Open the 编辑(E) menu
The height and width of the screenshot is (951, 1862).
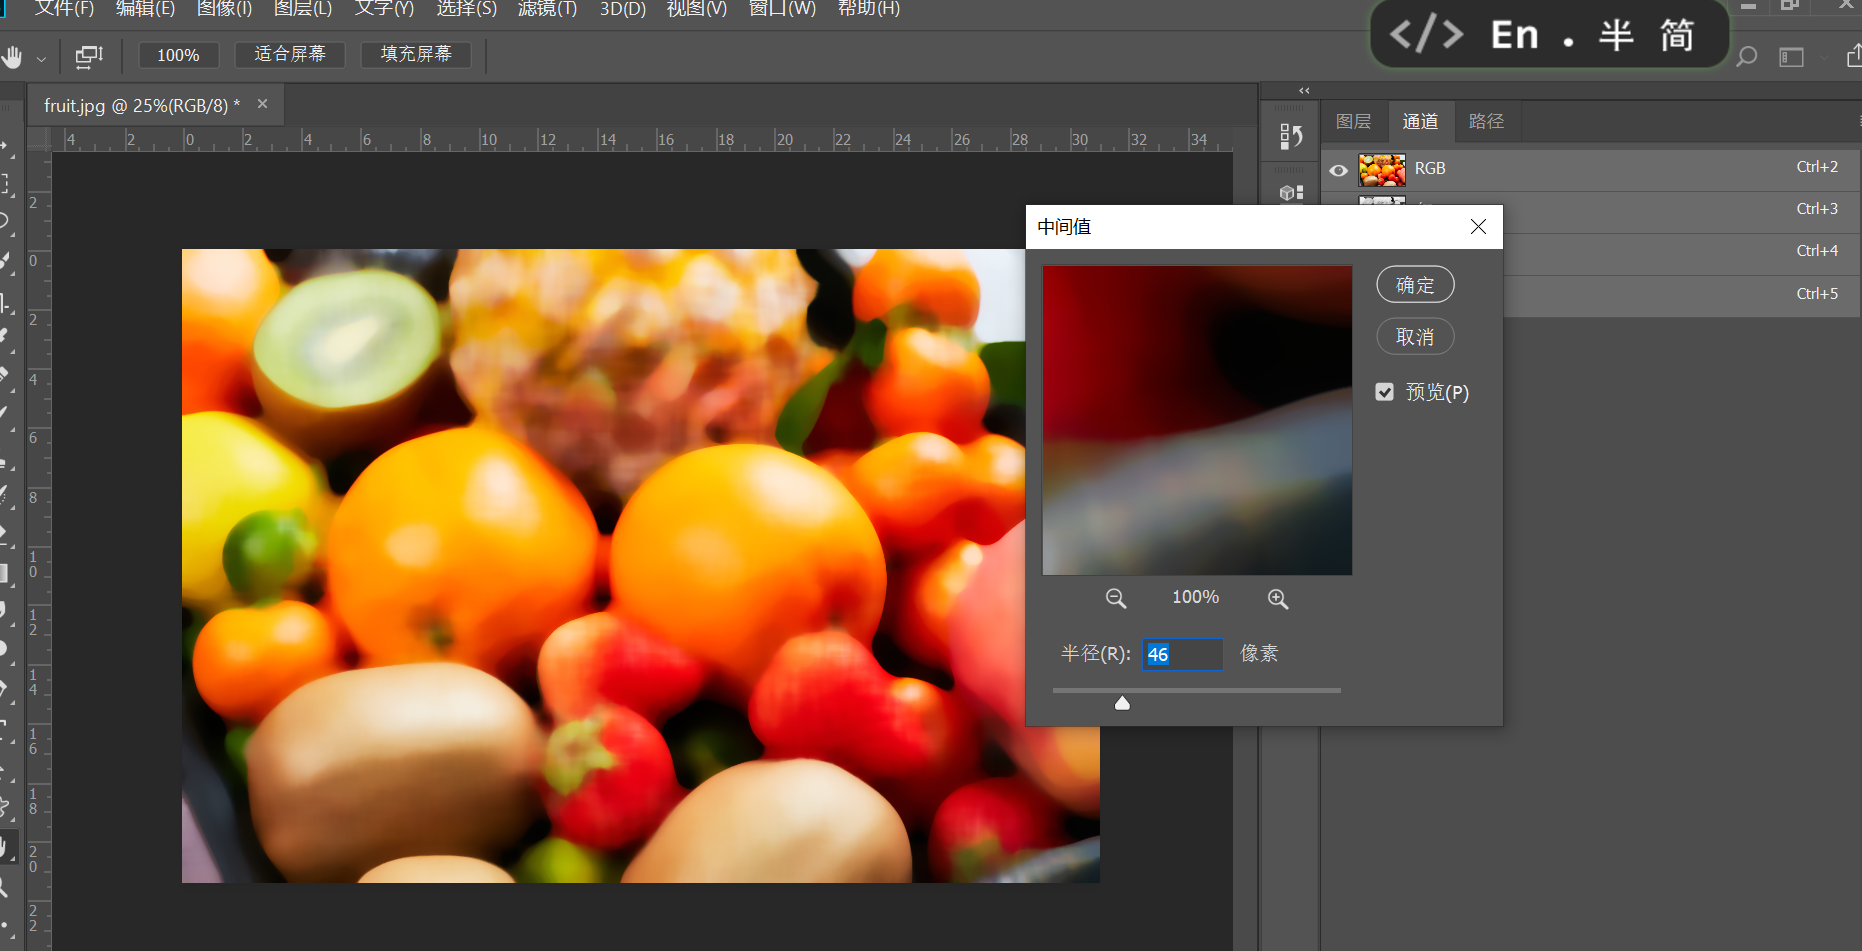[145, 9]
